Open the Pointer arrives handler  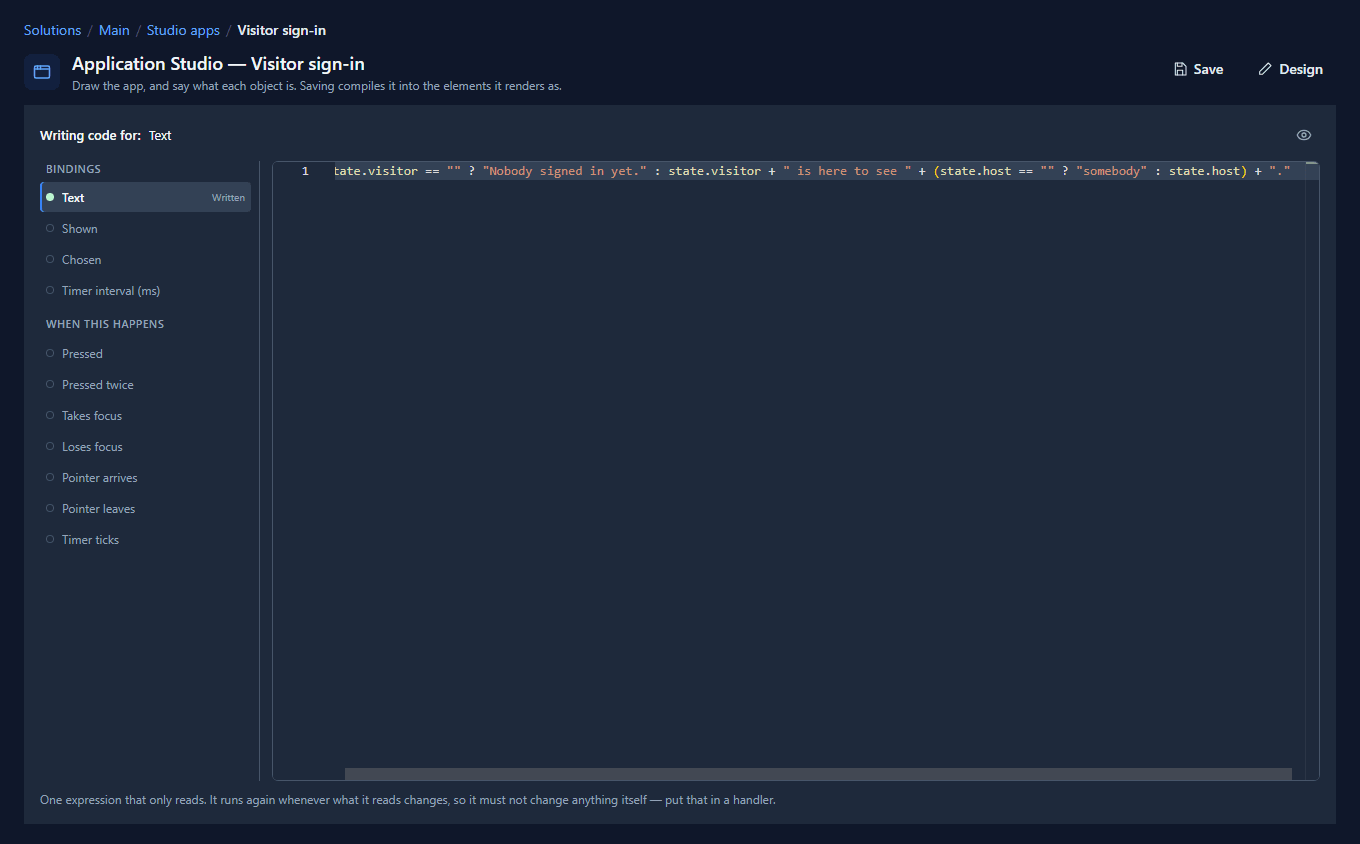pyautogui.click(x=145, y=477)
